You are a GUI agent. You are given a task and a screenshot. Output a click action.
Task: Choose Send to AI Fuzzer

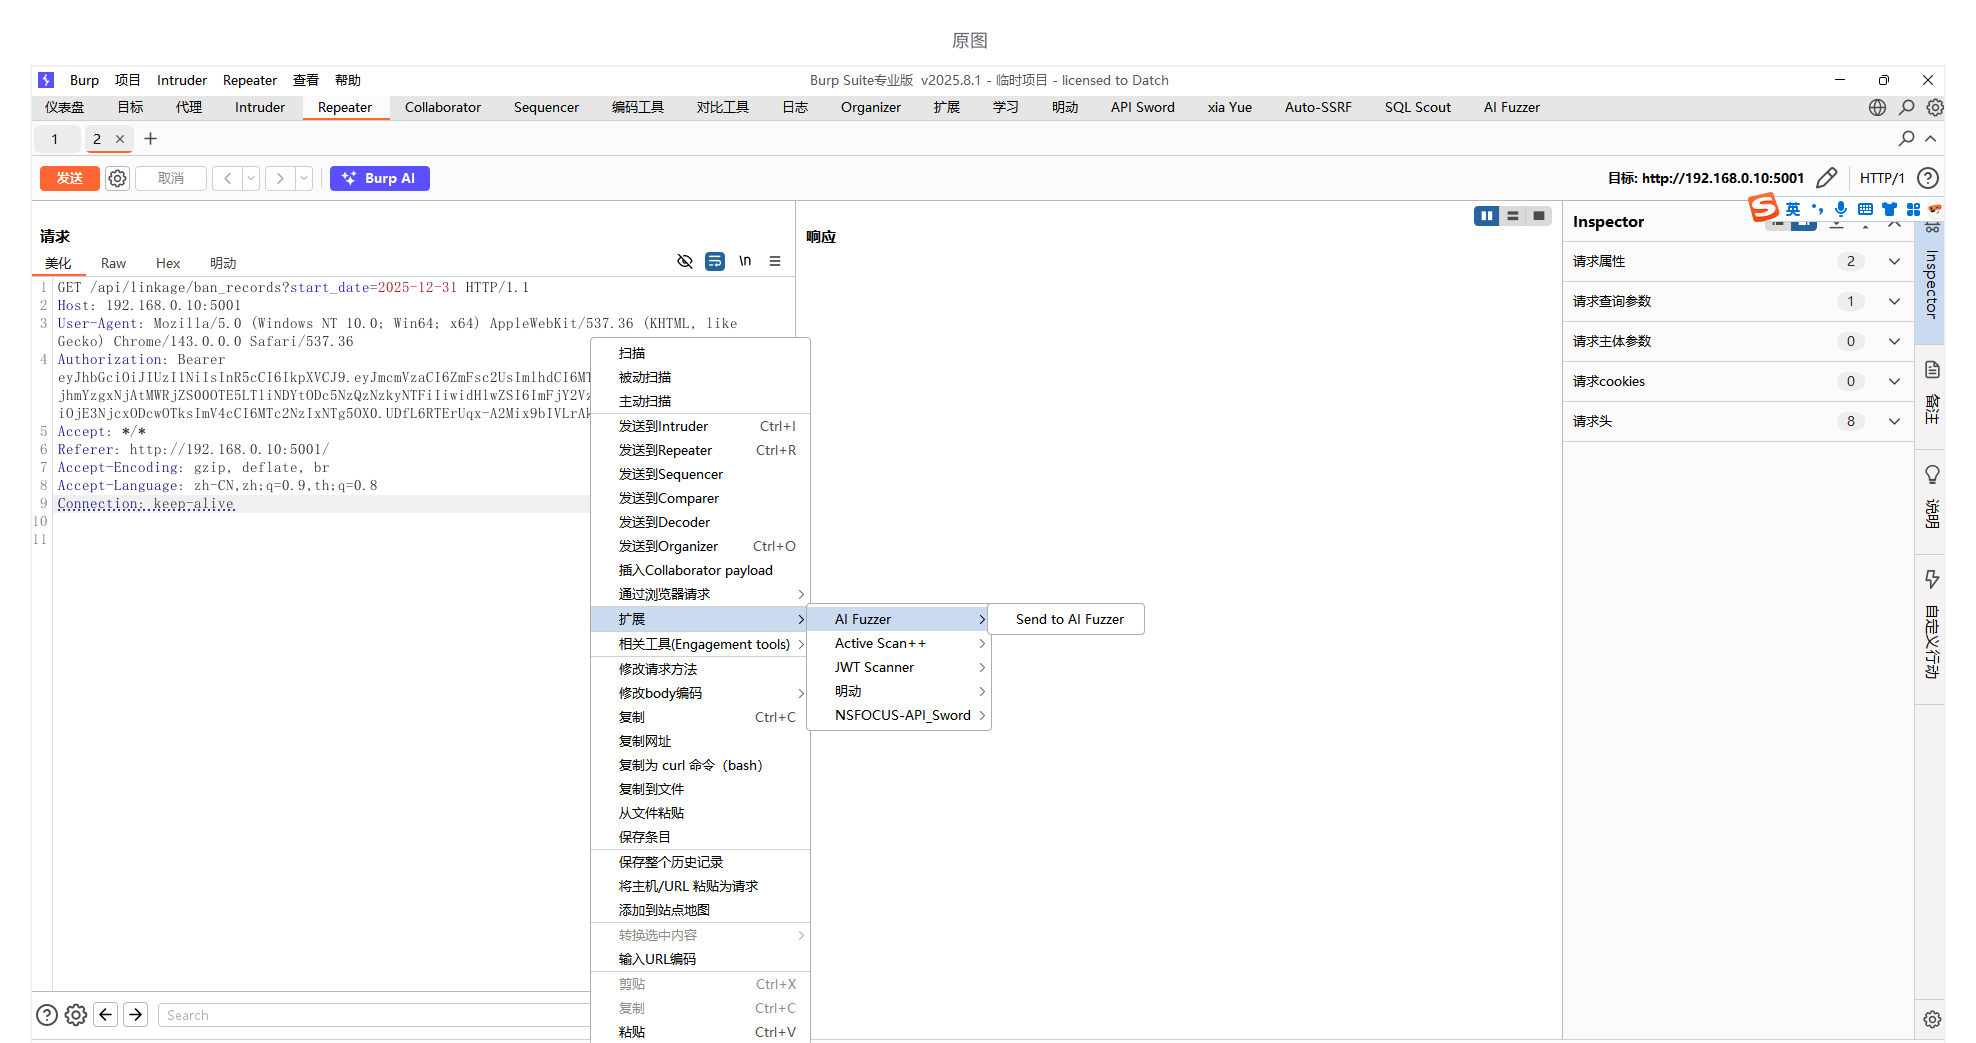pyautogui.click(x=1069, y=619)
